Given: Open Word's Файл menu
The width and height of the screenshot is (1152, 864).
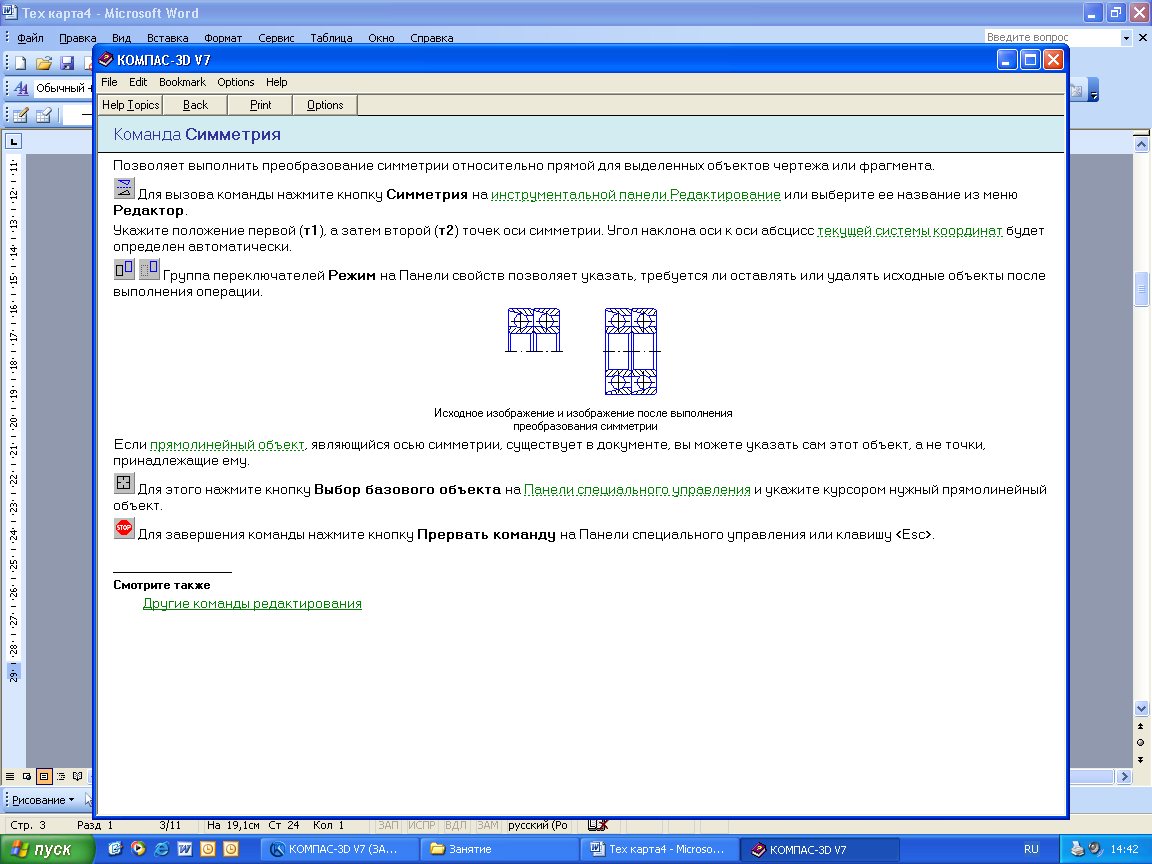Looking at the screenshot, I should pos(30,38).
